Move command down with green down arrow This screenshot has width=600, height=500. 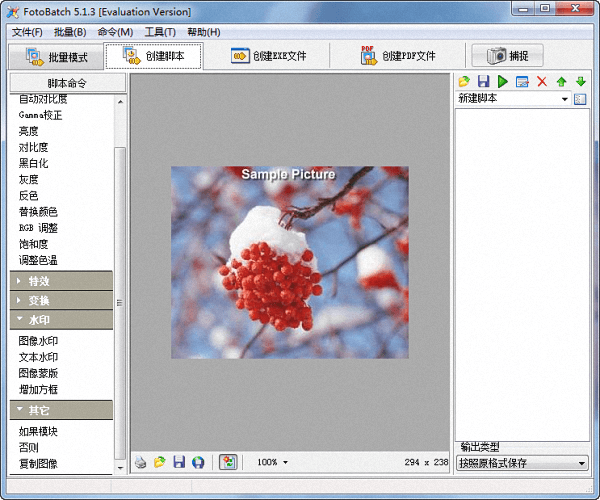click(x=581, y=81)
